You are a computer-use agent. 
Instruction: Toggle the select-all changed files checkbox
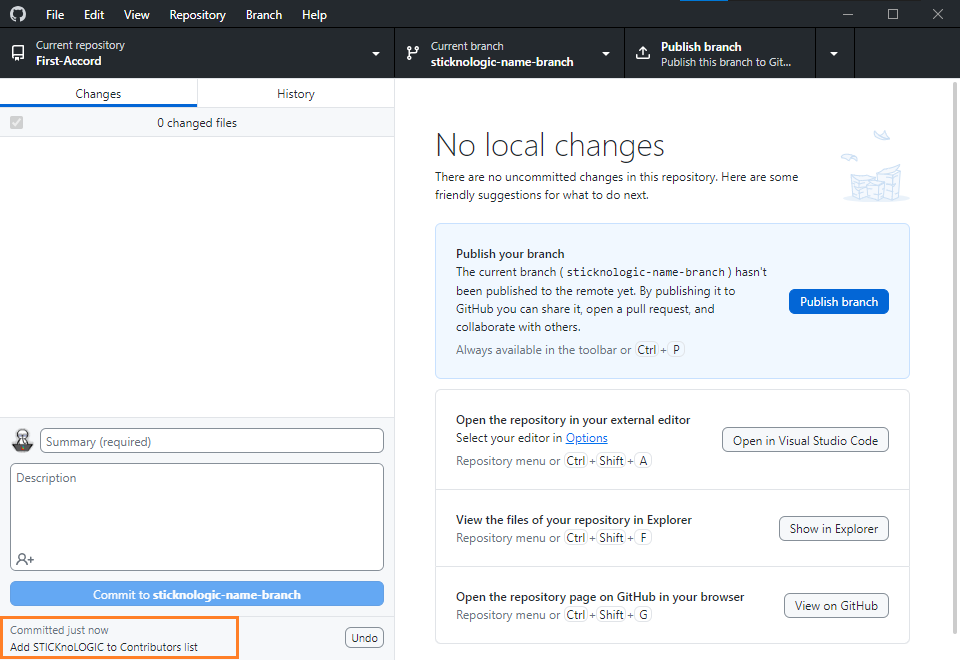(17, 122)
